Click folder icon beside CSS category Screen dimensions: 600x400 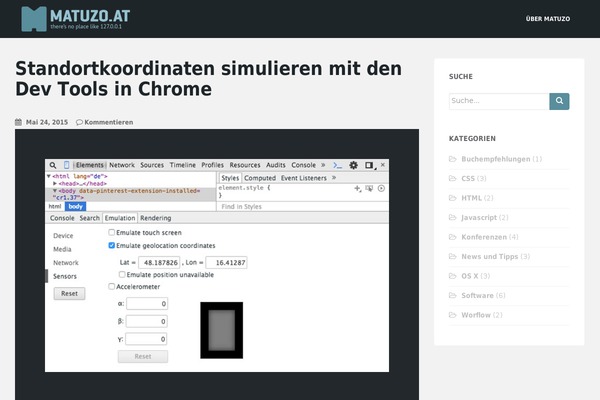tap(453, 178)
